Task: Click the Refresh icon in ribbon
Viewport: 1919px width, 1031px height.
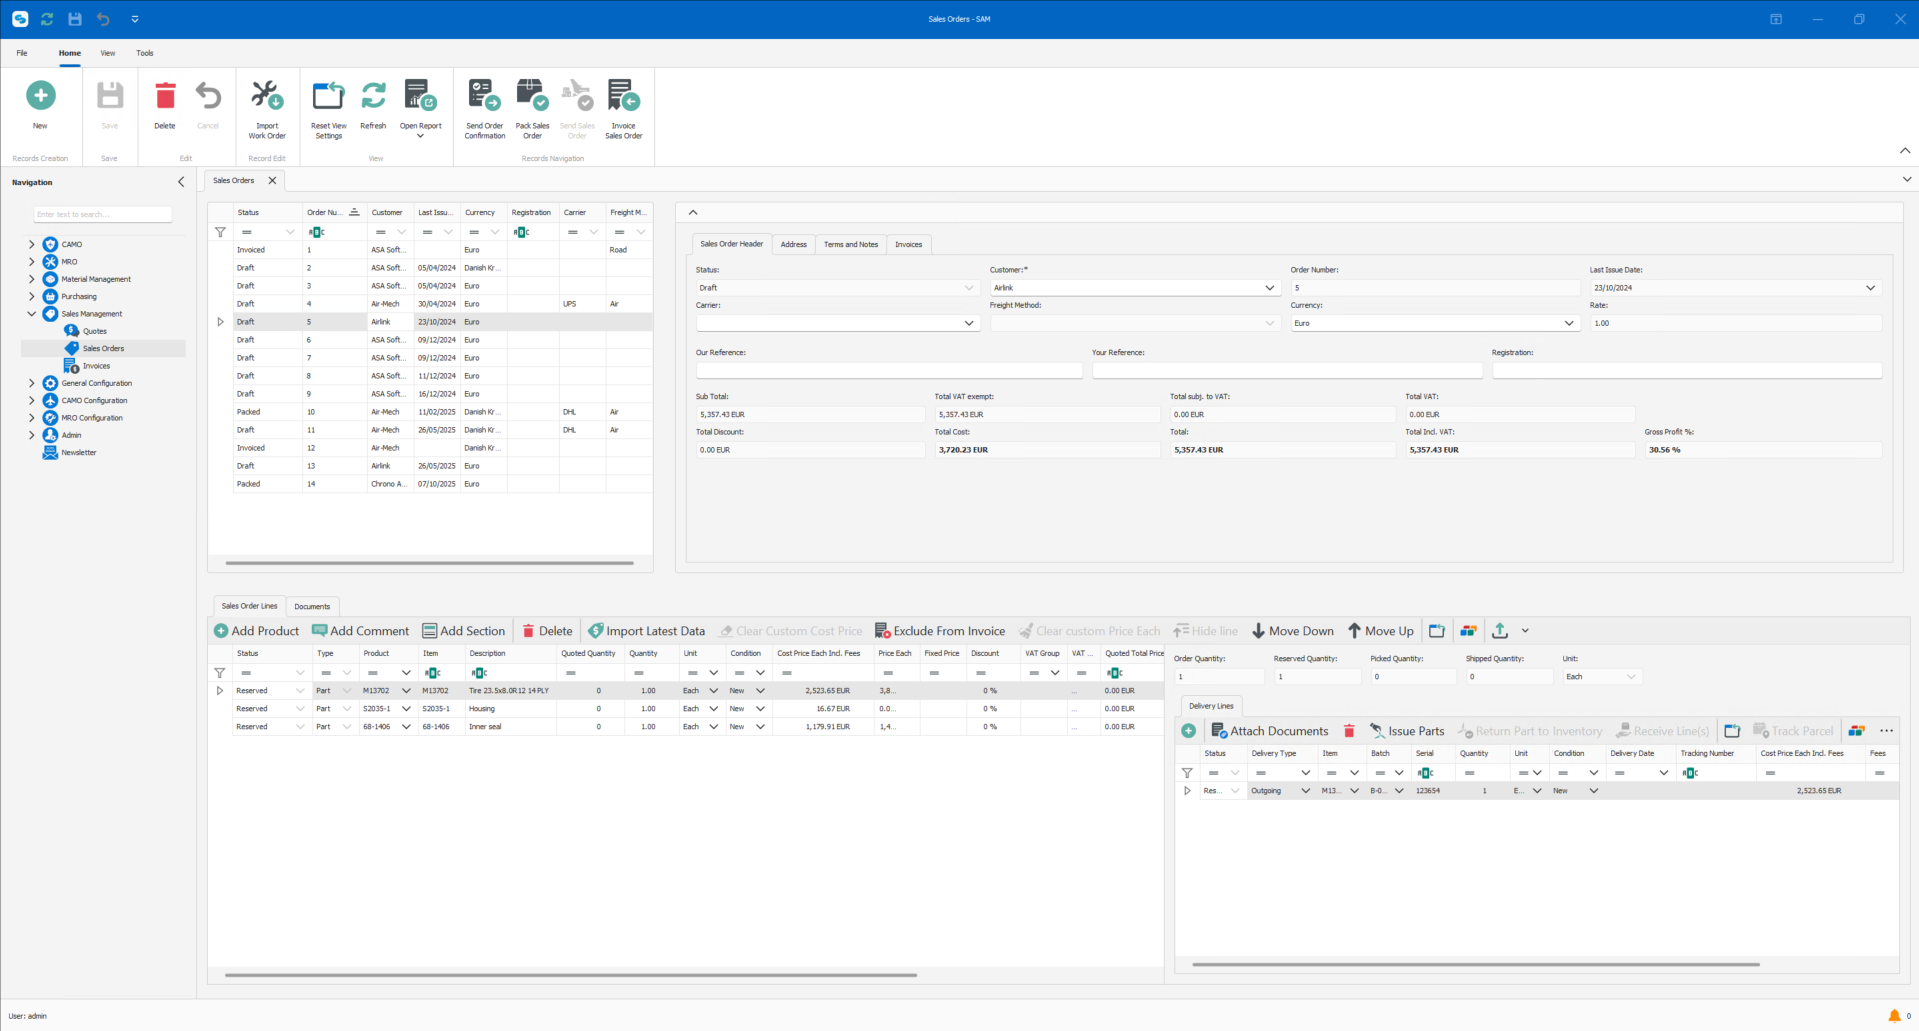Action: click(373, 96)
